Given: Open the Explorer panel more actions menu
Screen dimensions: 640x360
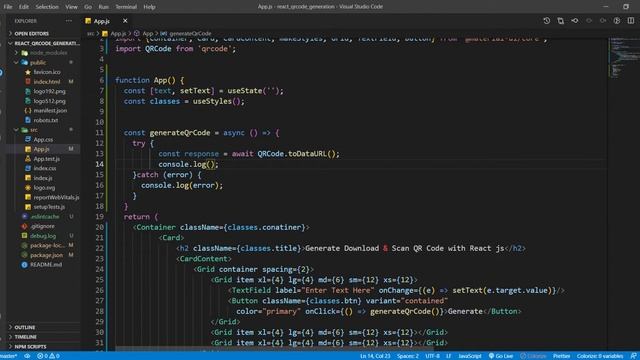Looking at the screenshot, I should tap(69, 21).
